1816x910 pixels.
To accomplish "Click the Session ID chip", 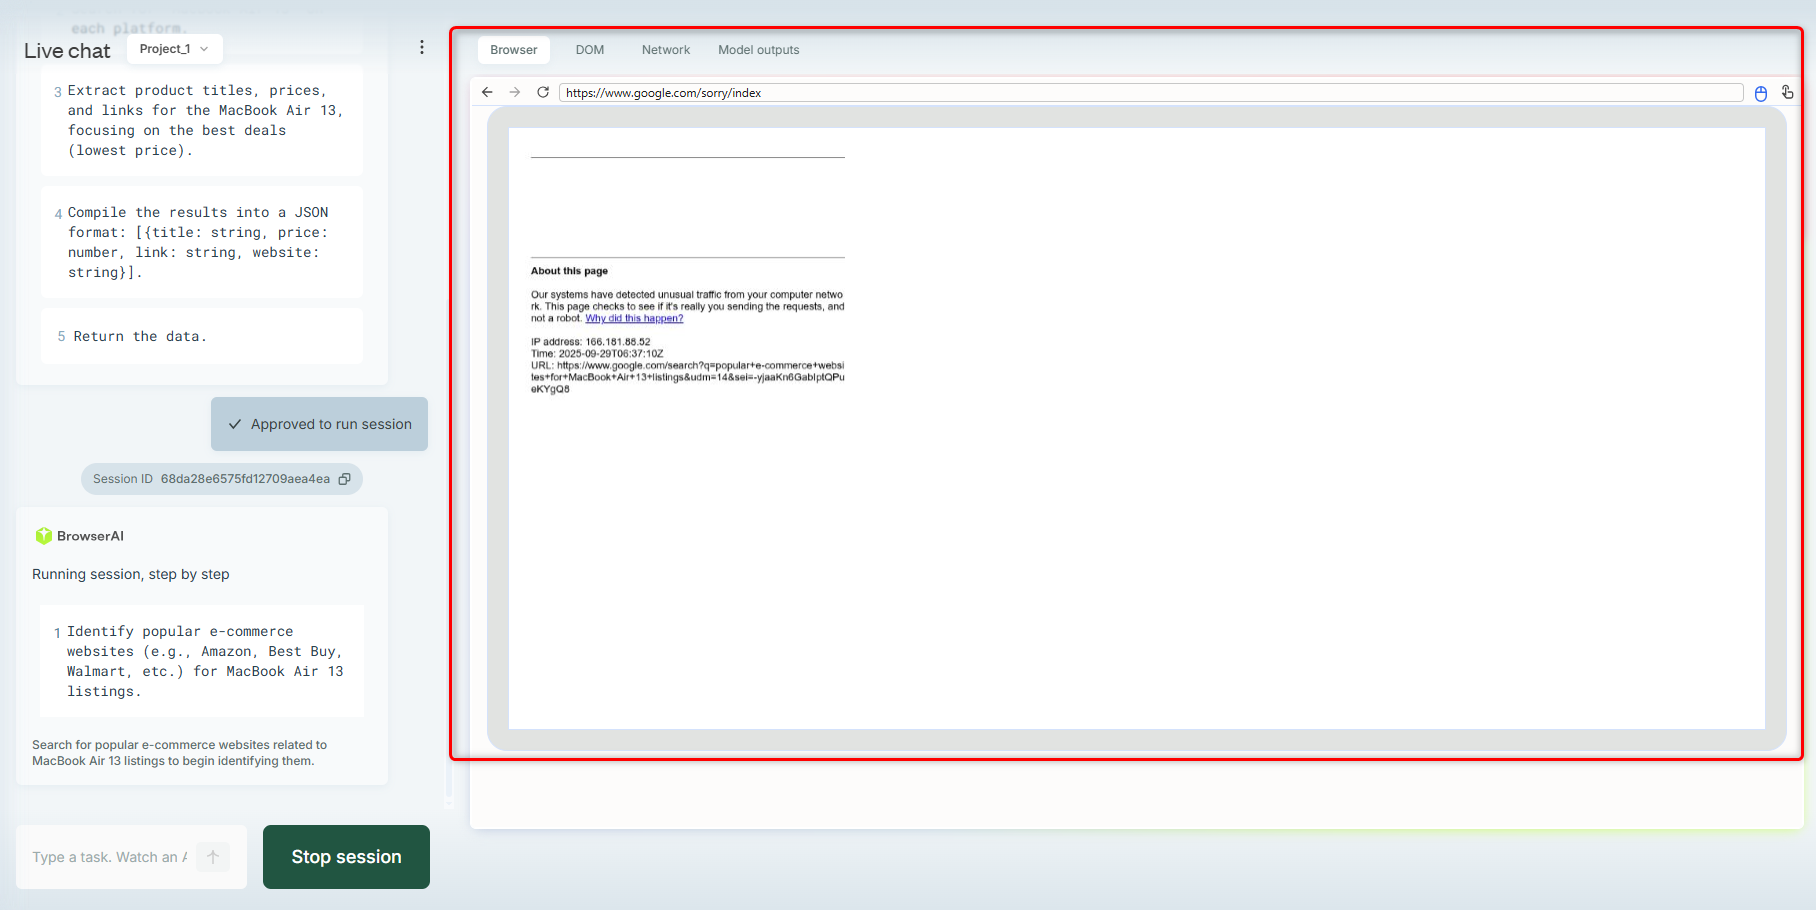I will (x=222, y=479).
